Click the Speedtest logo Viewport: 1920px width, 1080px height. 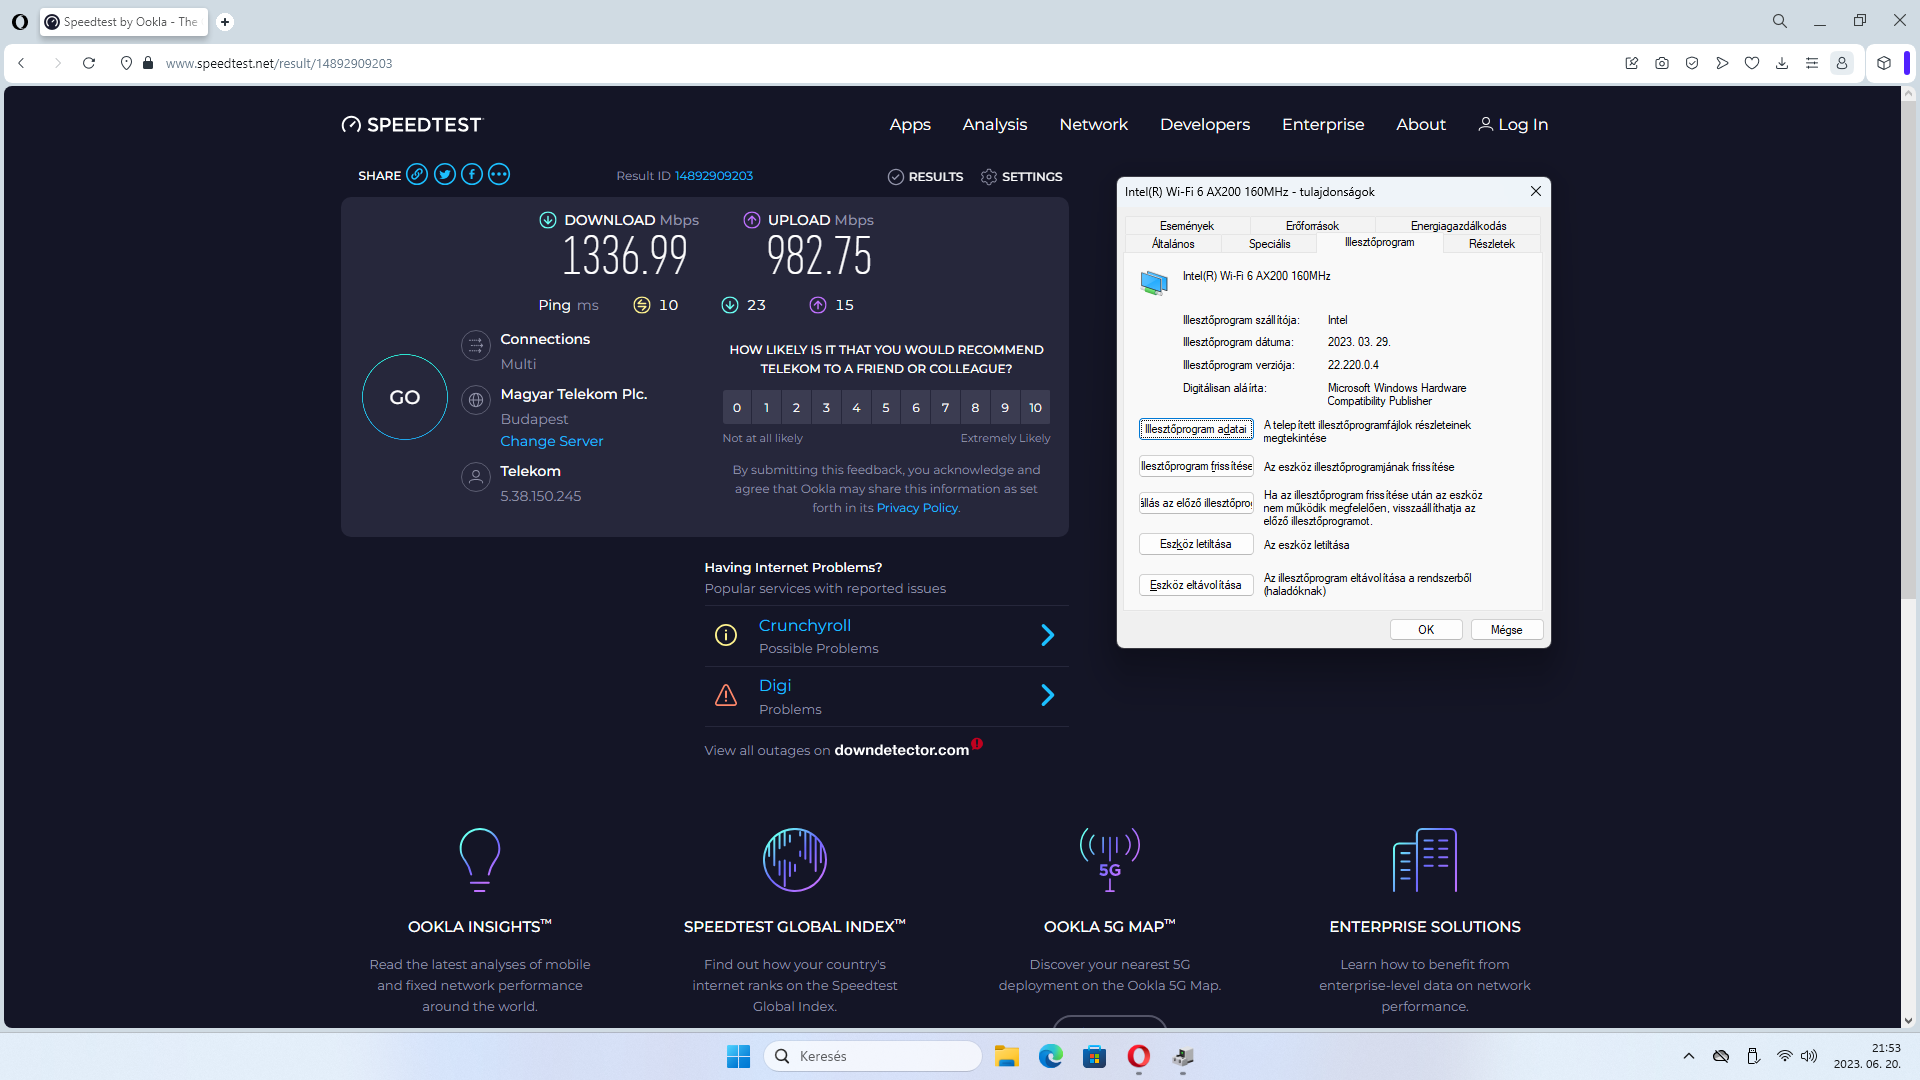pyautogui.click(x=412, y=125)
